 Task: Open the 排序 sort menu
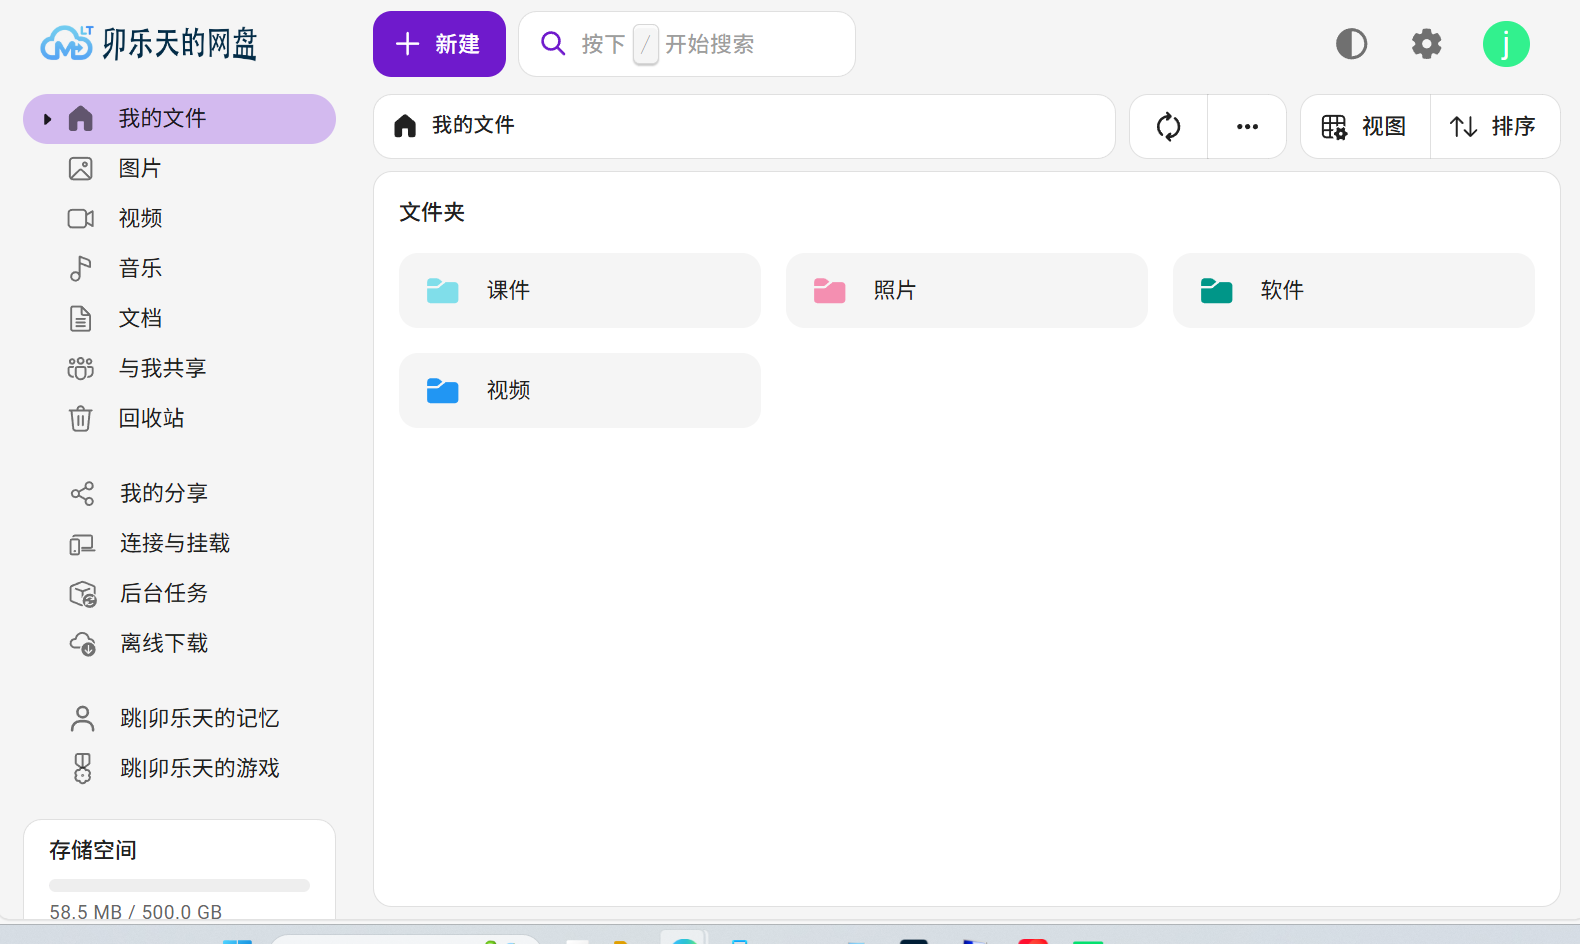pos(1494,127)
